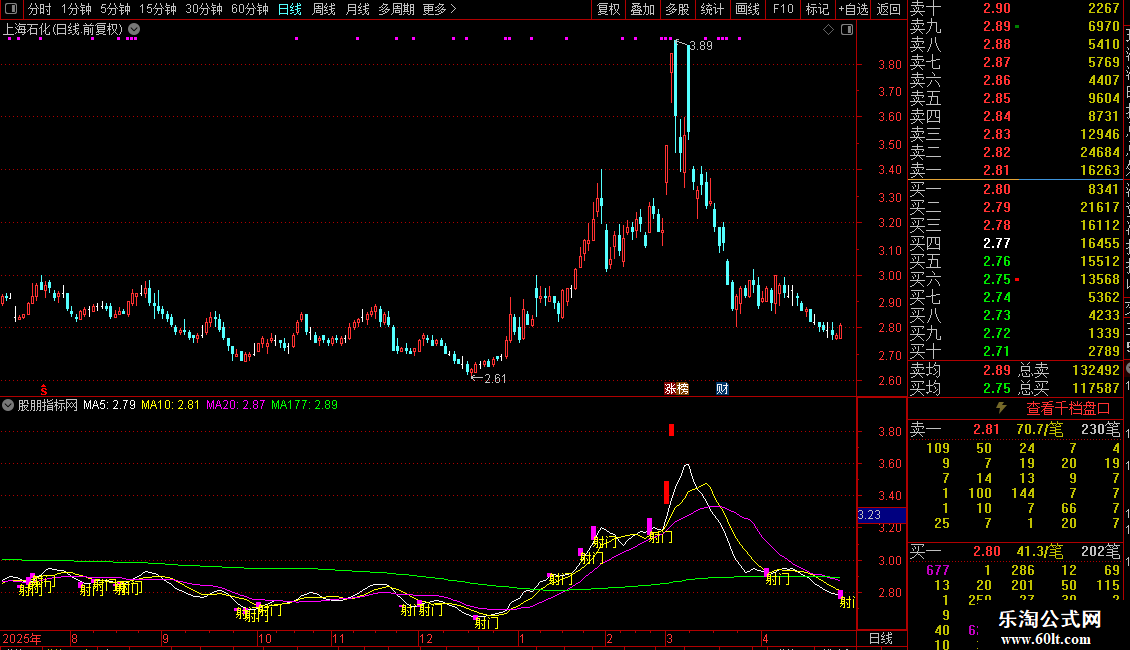The image size is (1130, 650).
Task: Open 查看千档盘口 link
Action: 1068,409
